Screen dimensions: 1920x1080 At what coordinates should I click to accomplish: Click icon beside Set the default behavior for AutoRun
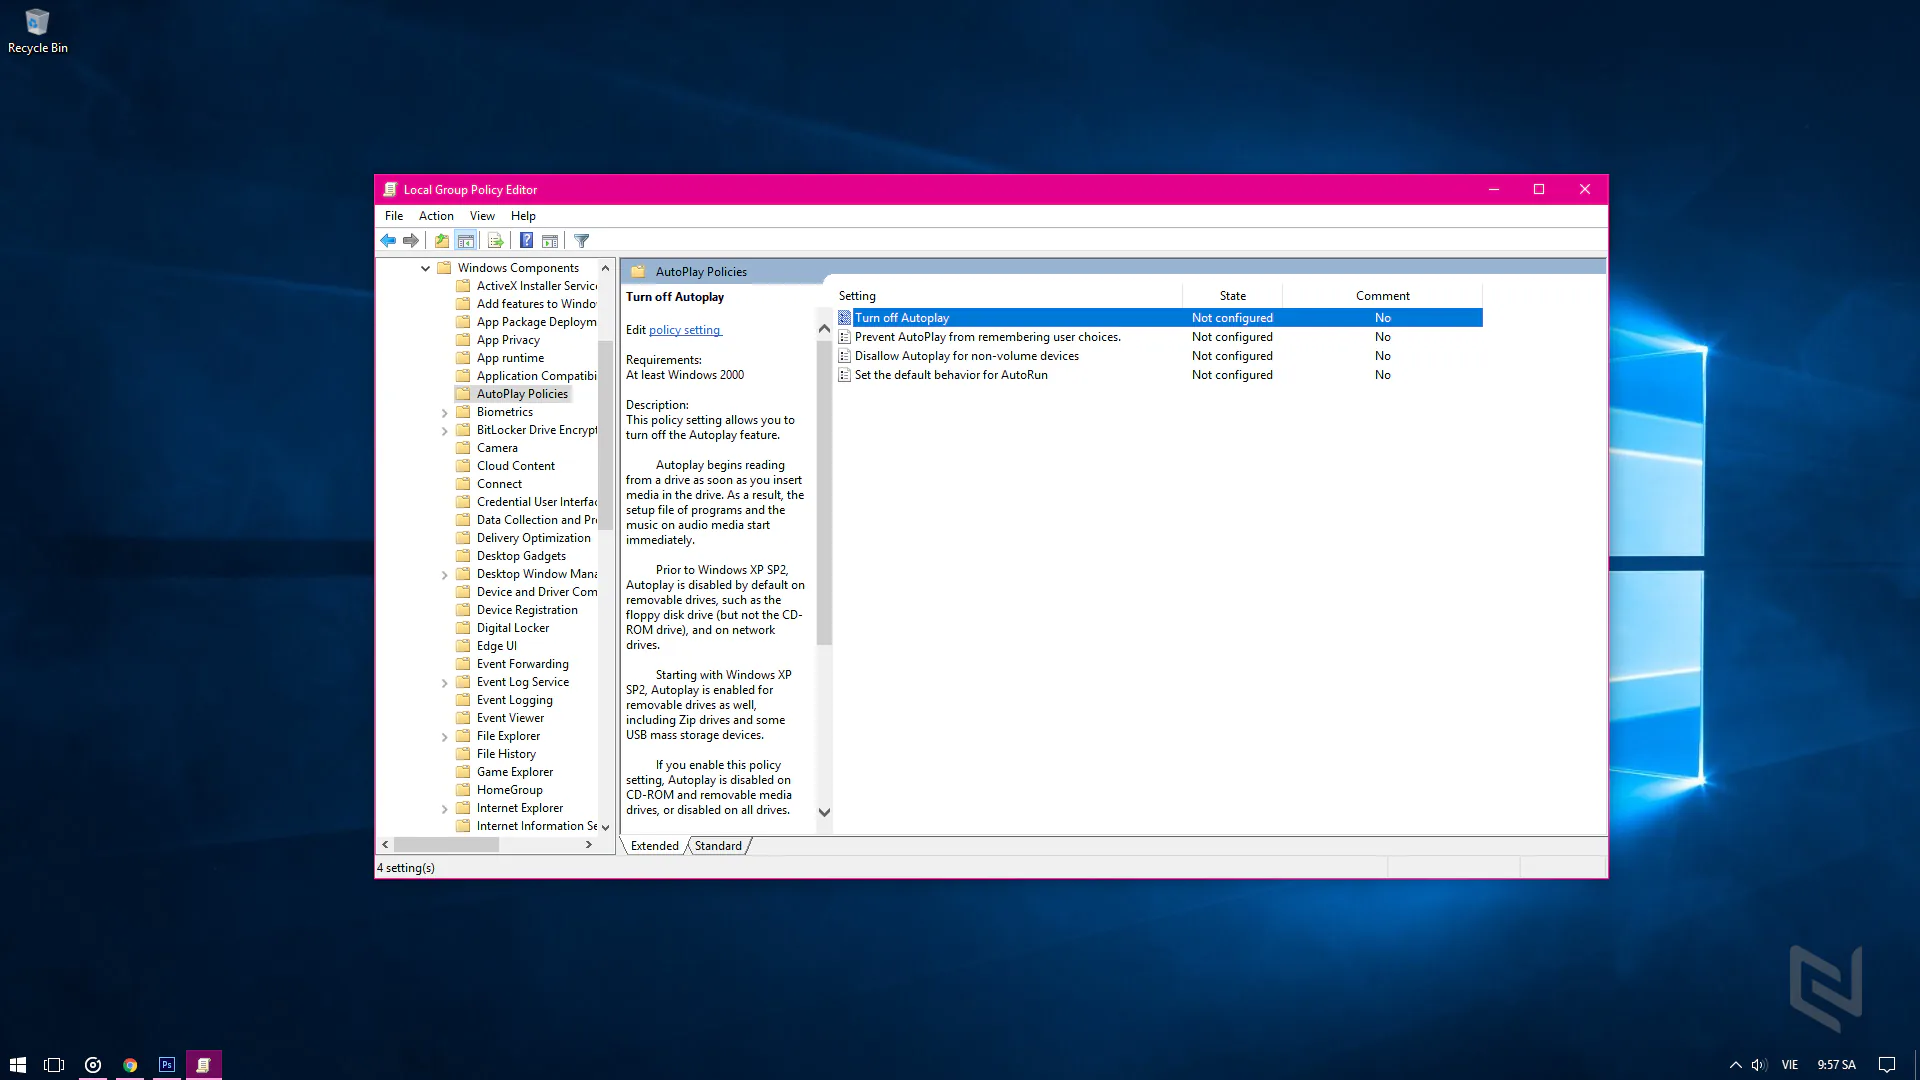point(845,375)
